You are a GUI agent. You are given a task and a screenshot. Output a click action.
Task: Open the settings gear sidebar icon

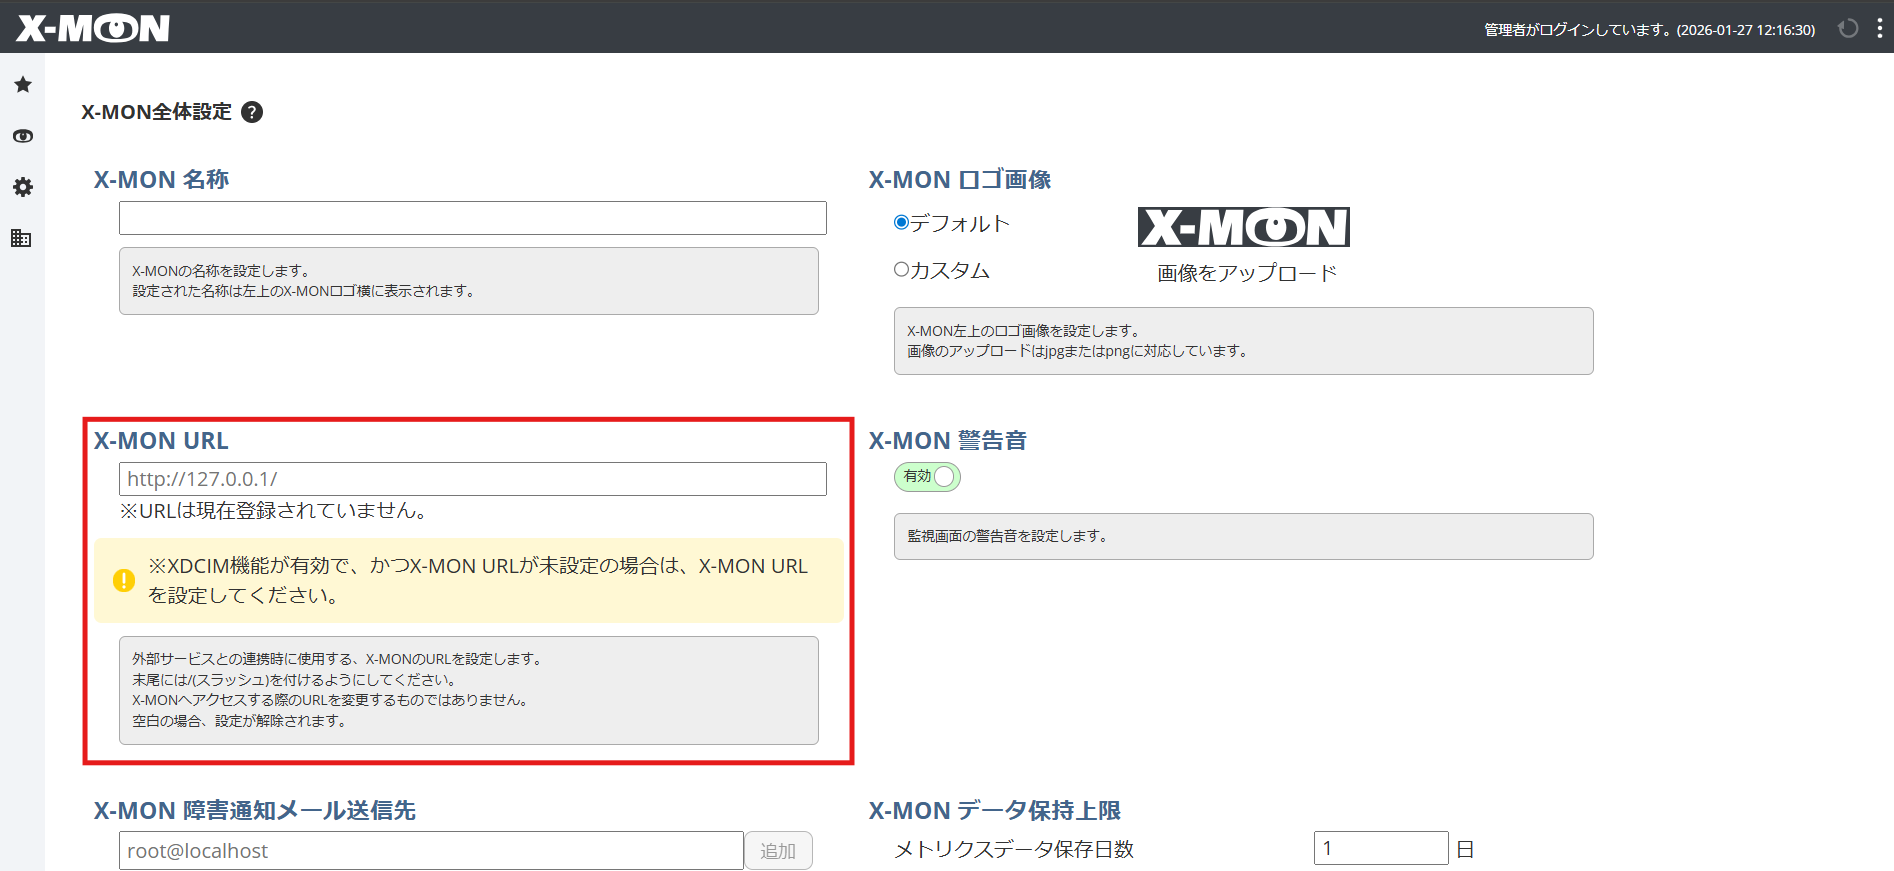(x=23, y=187)
